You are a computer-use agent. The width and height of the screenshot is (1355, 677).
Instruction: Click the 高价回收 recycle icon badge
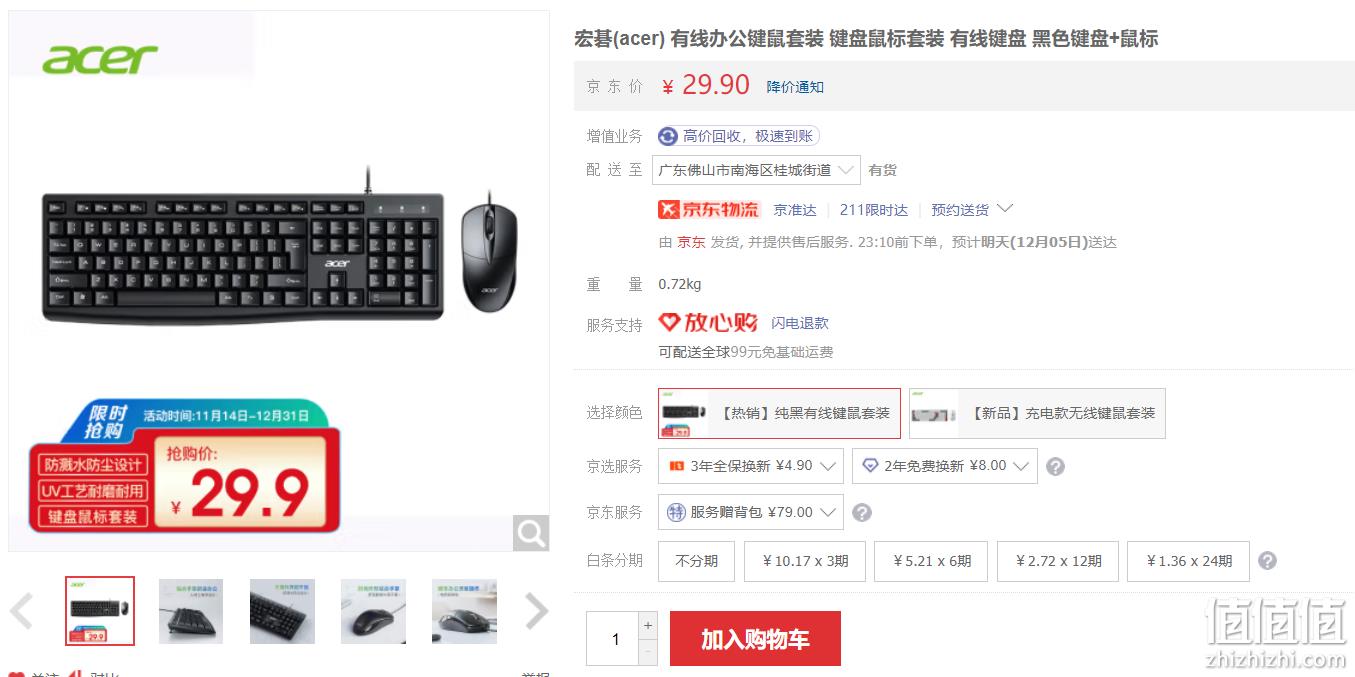click(668, 136)
